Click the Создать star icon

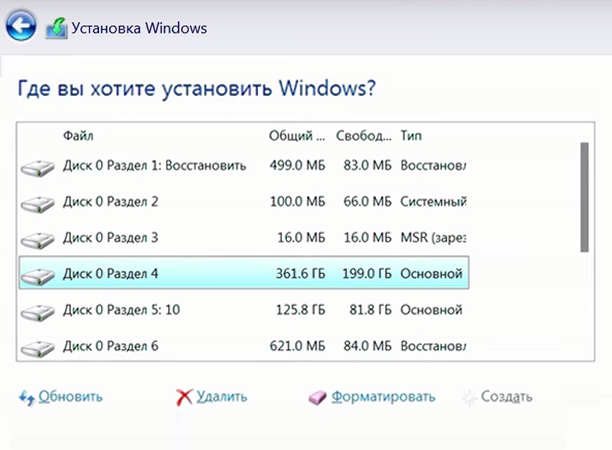[x=470, y=398]
